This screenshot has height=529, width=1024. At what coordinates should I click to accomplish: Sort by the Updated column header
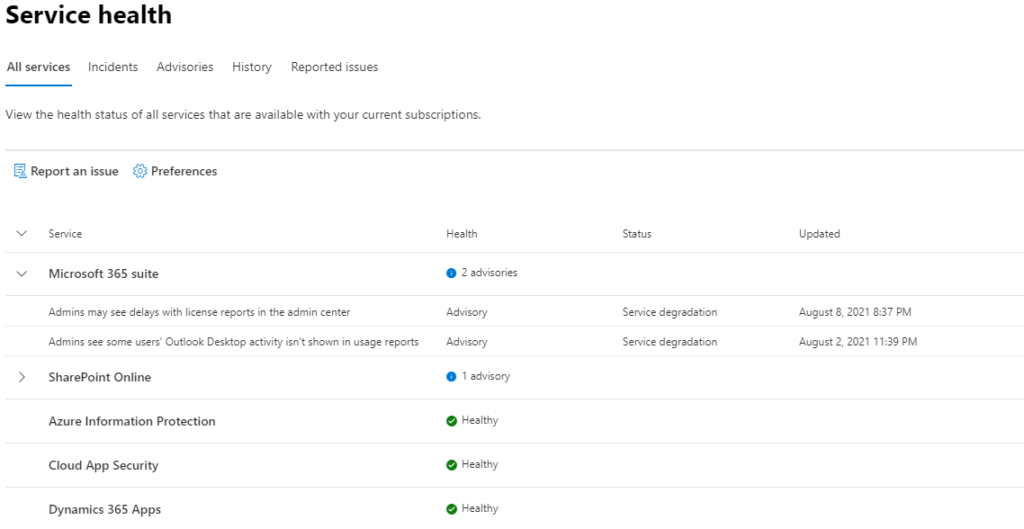click(819, 234)
